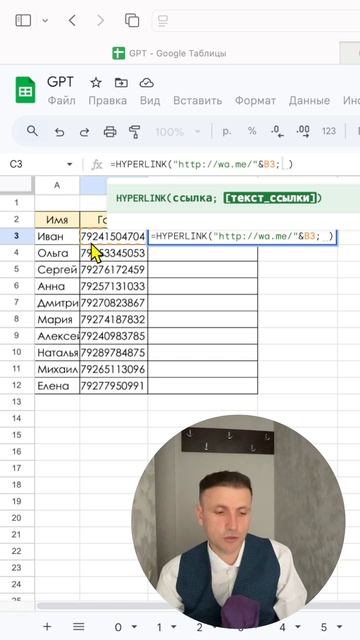
Task: Open the Файл menu
Action: click(x=61, y=100)
